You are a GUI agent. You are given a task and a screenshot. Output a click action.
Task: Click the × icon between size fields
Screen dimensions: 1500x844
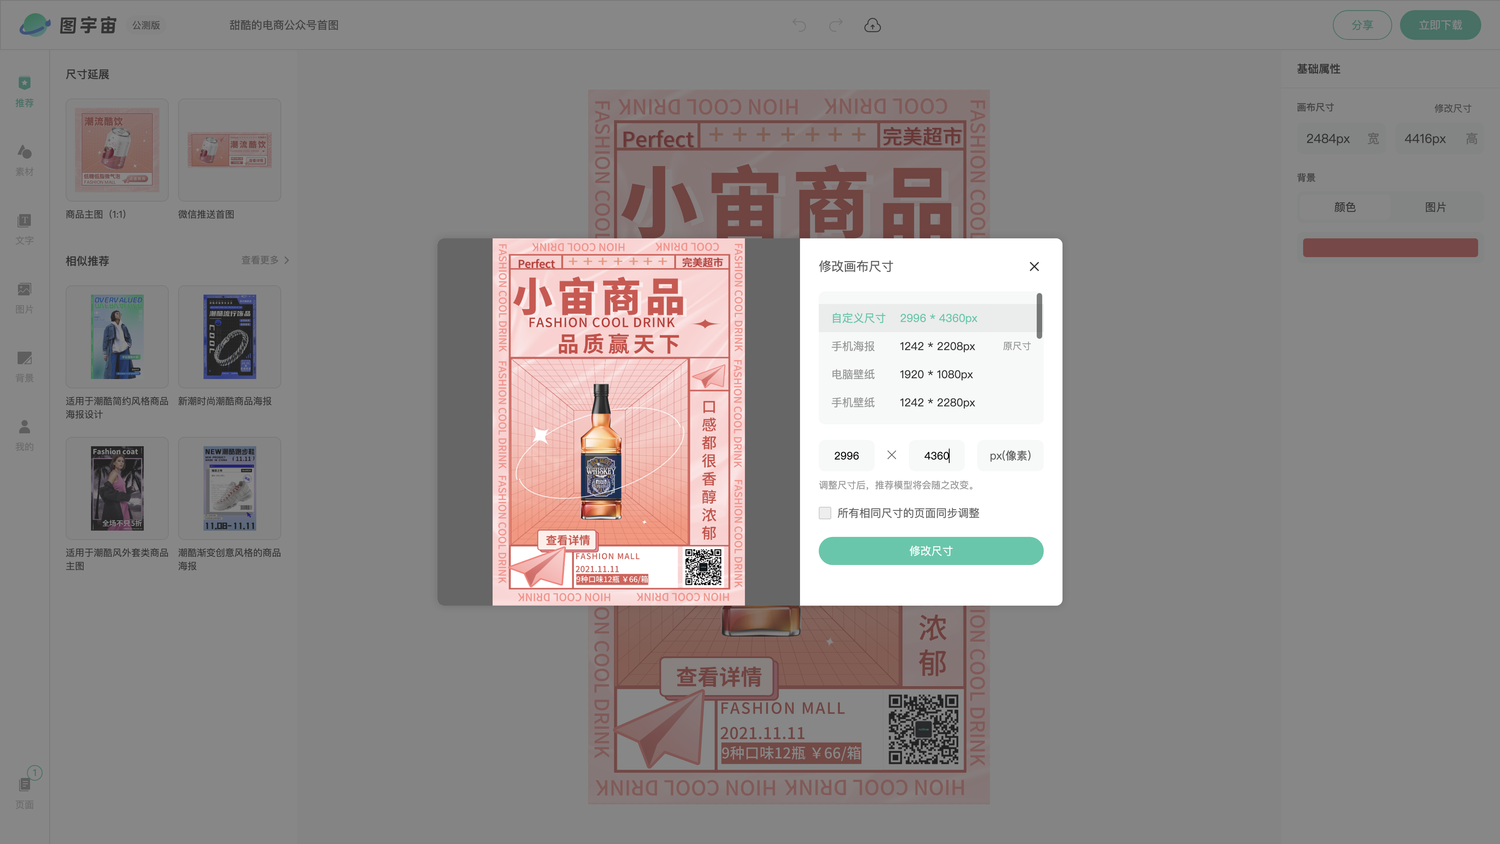point(891,455)
